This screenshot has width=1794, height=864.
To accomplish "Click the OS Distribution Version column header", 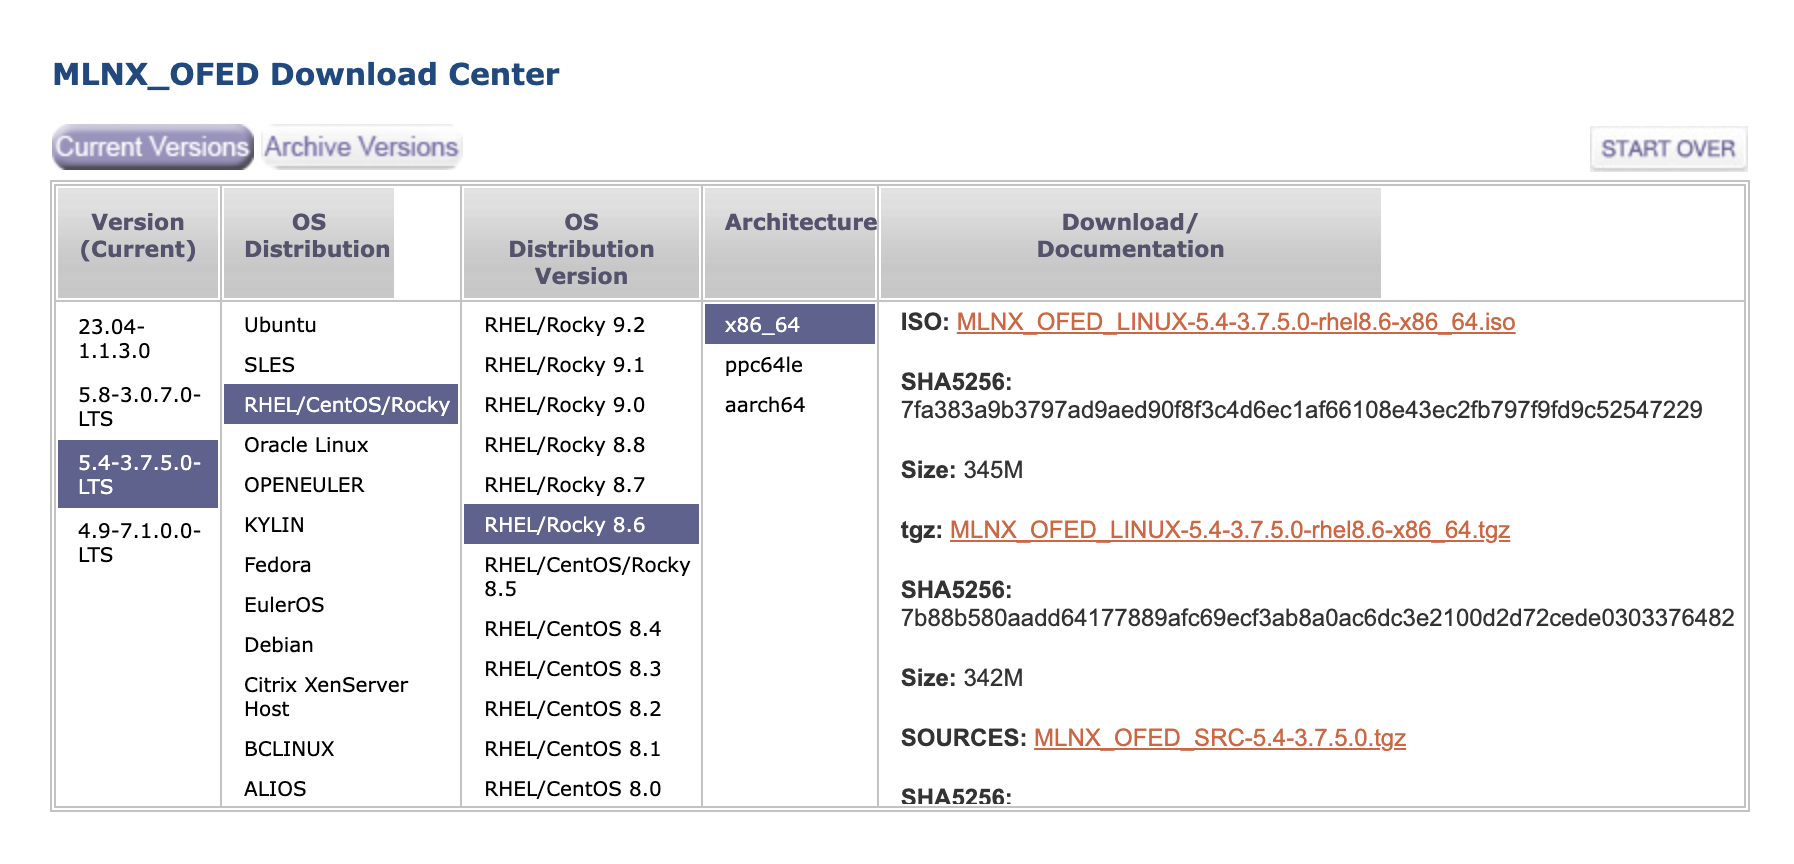I will point(581,243).
